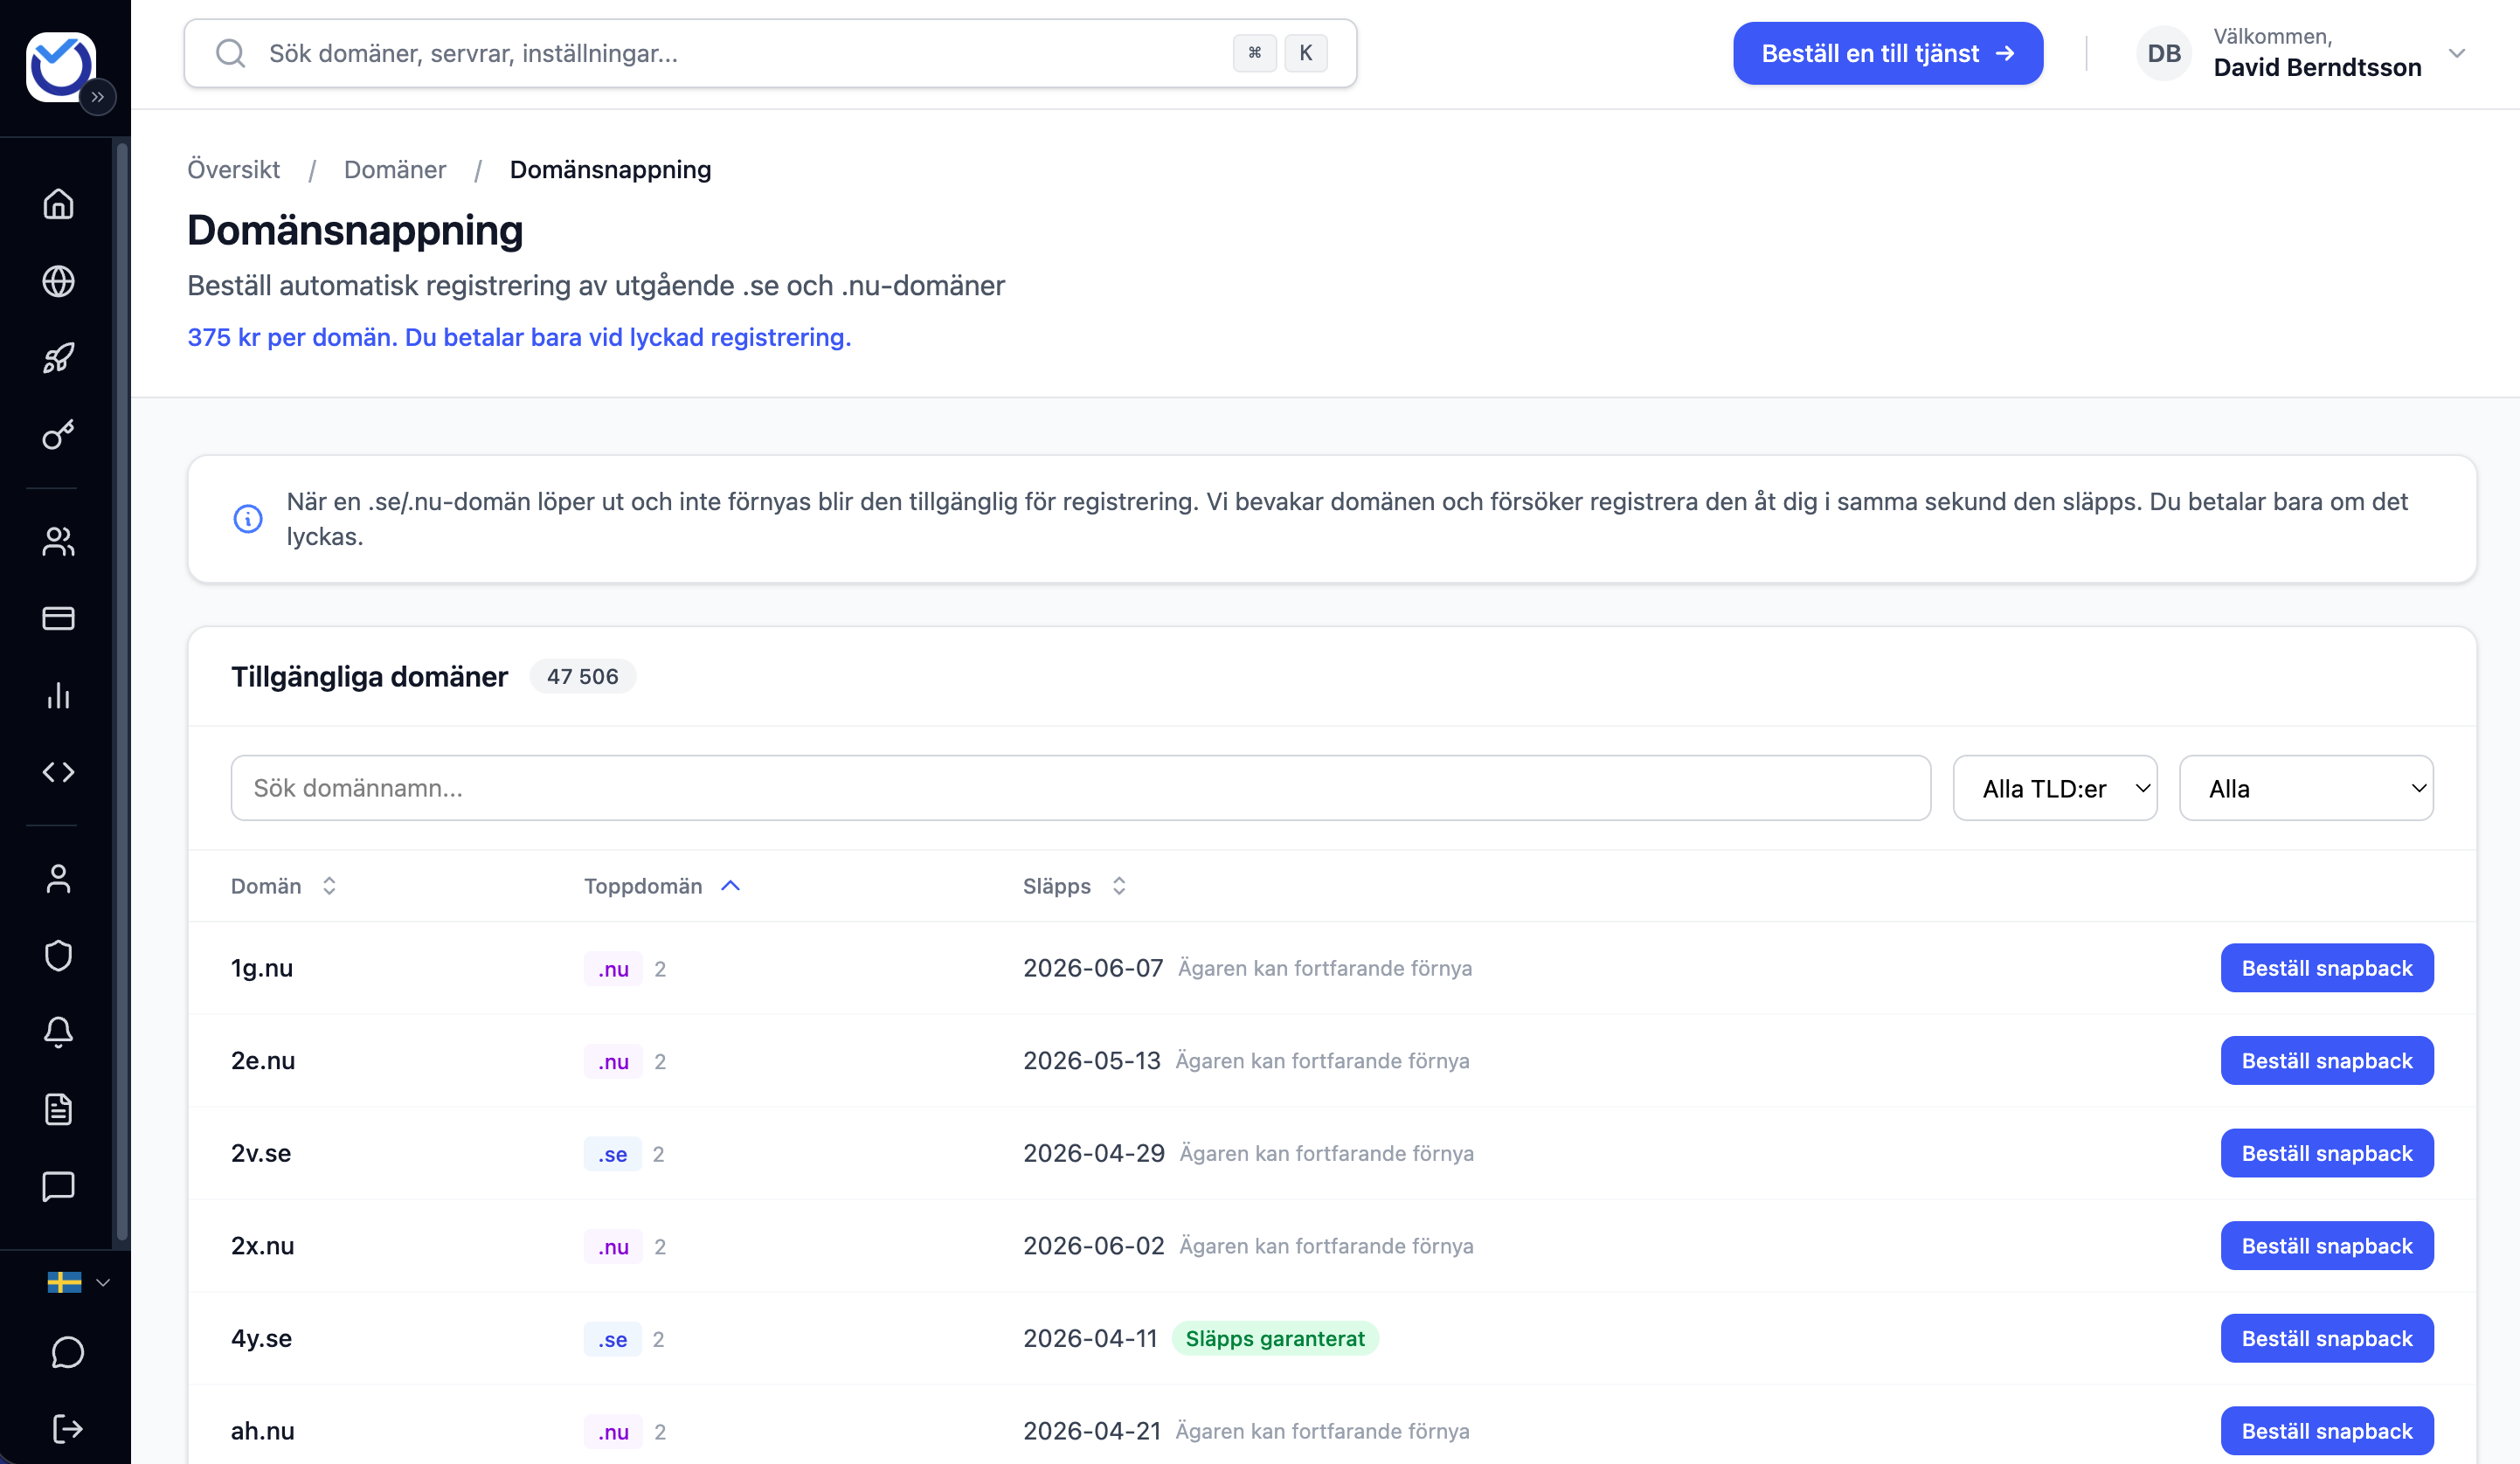Go to Domäner breadcrumb
This screenshot has height=1464, width=2520.
394,170
